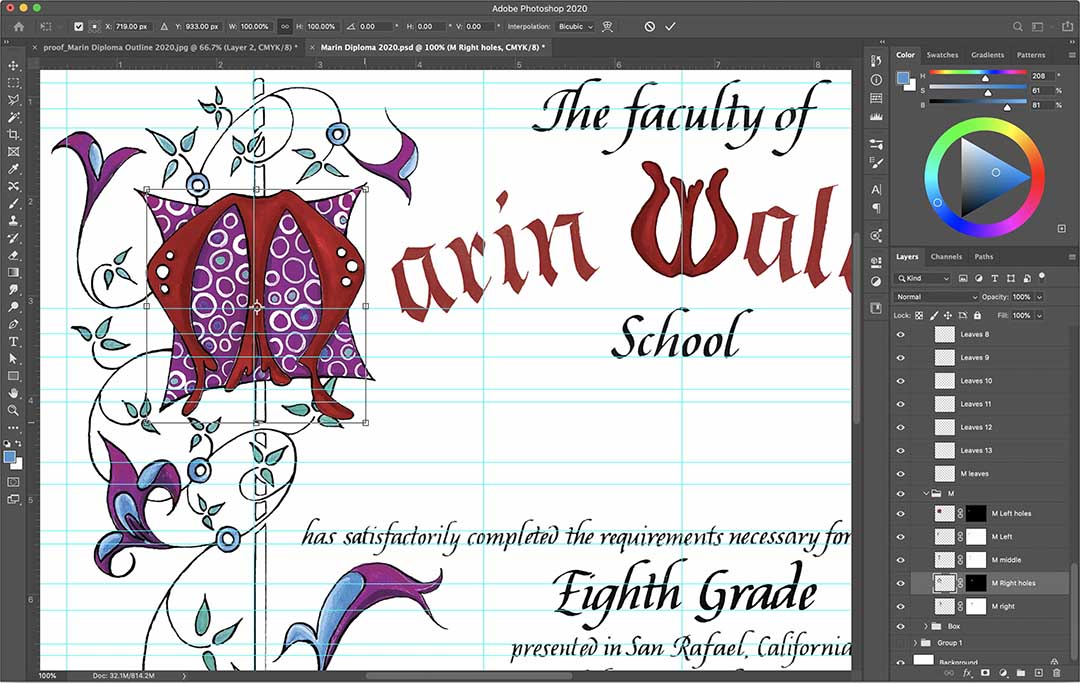Hide the M Right holes layer

[900, 583]
